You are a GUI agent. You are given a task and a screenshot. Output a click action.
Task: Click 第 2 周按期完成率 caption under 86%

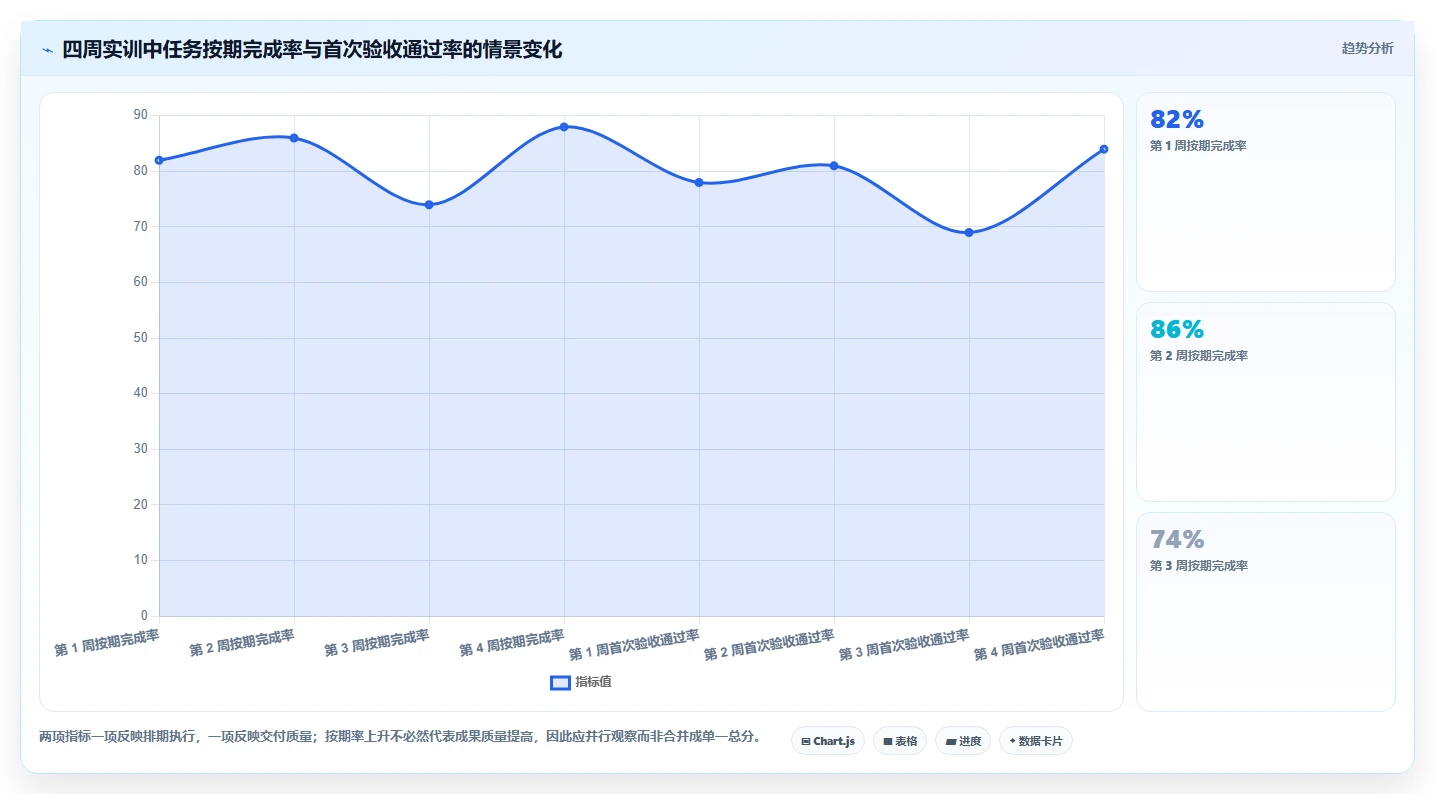[x=1199, y=356]
